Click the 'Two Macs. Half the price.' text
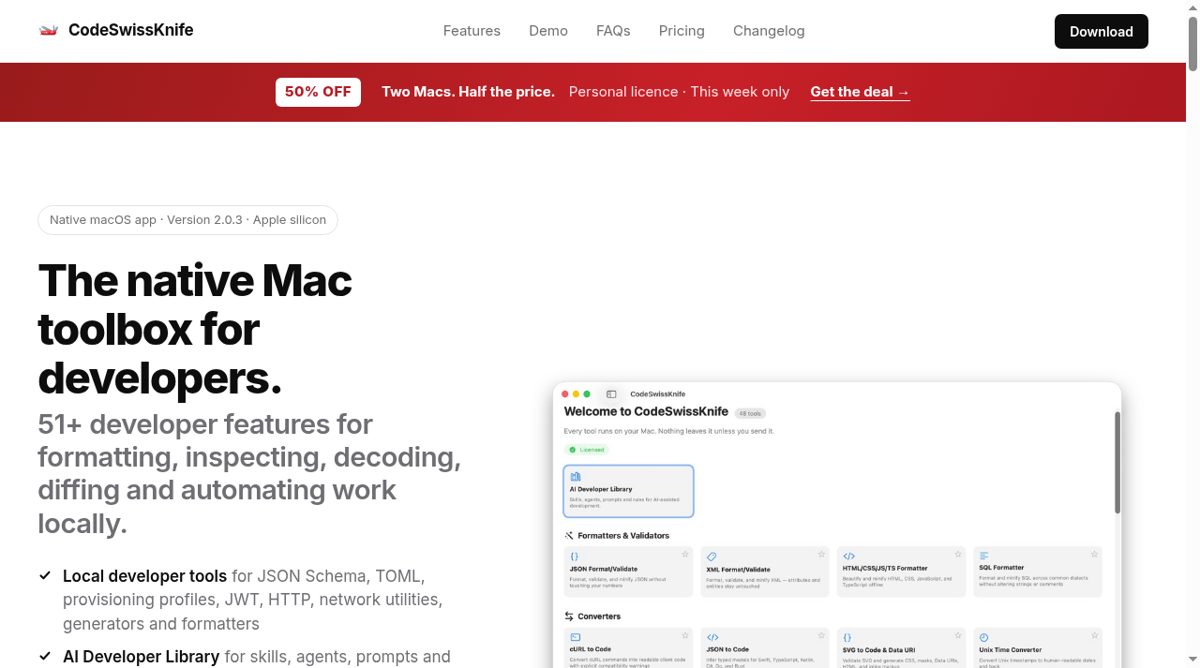The width and height of the screenshot is (1200, 668). (x=468, y=92)
